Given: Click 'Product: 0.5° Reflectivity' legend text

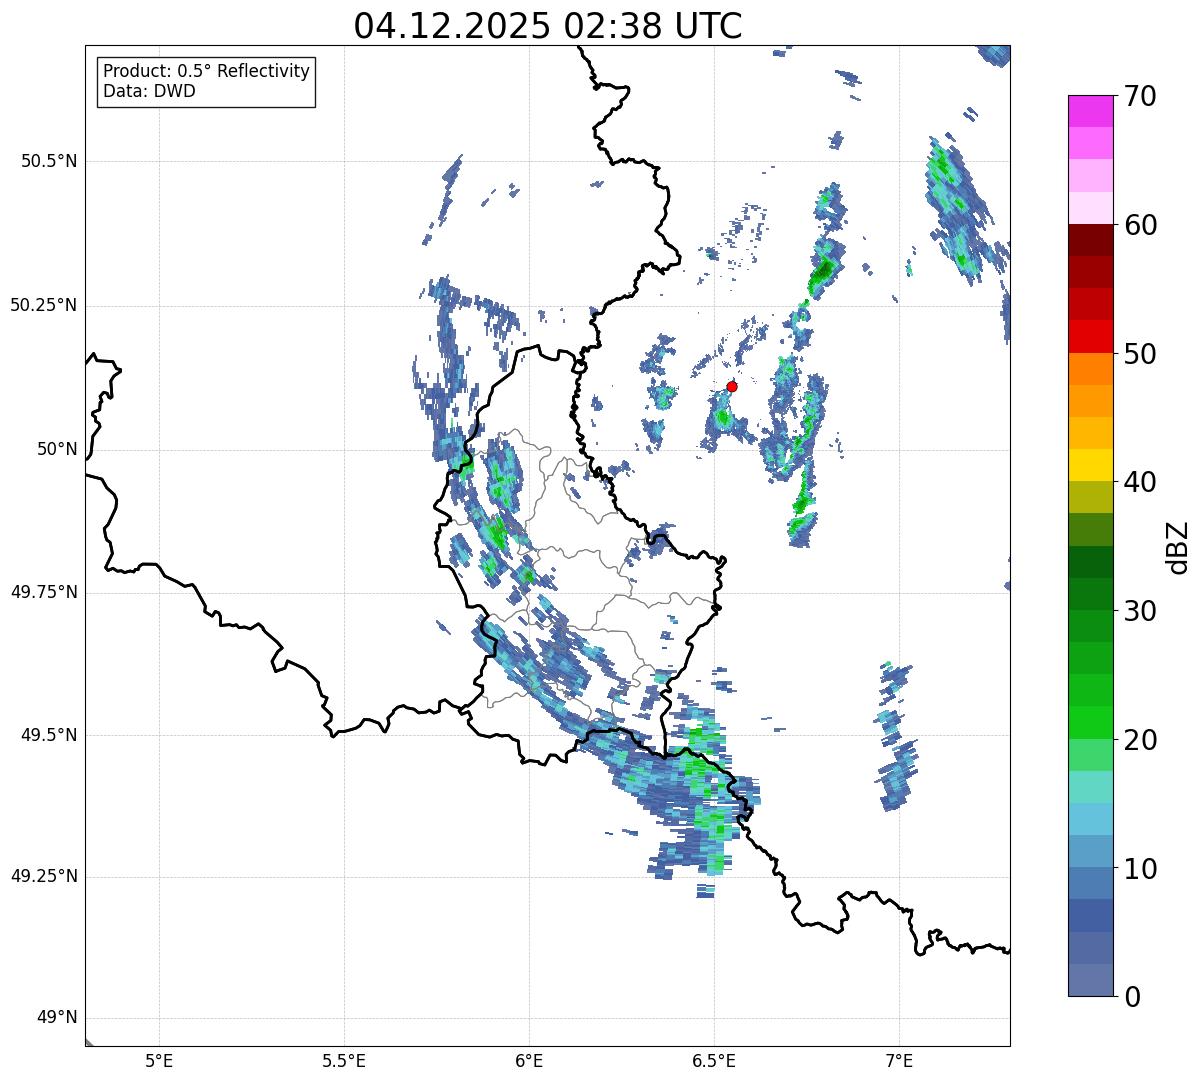Looking at the screenshot, I should [x=207, y=72].
